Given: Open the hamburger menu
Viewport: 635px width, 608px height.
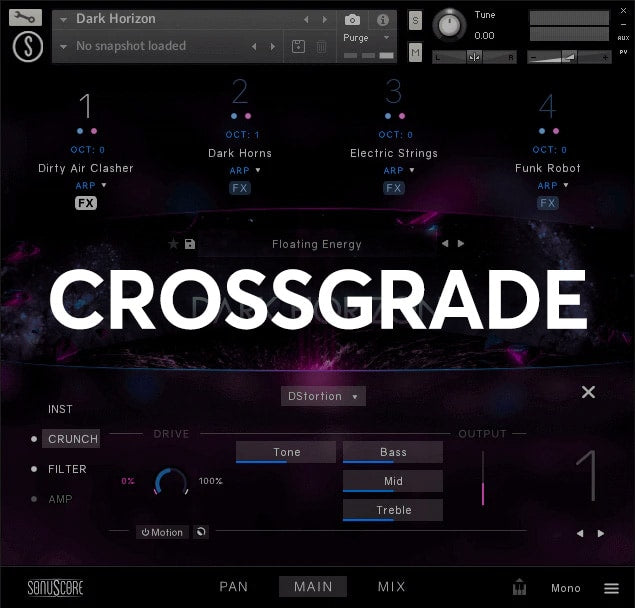Looking at the screenshot, I should [x=612, y=588].
